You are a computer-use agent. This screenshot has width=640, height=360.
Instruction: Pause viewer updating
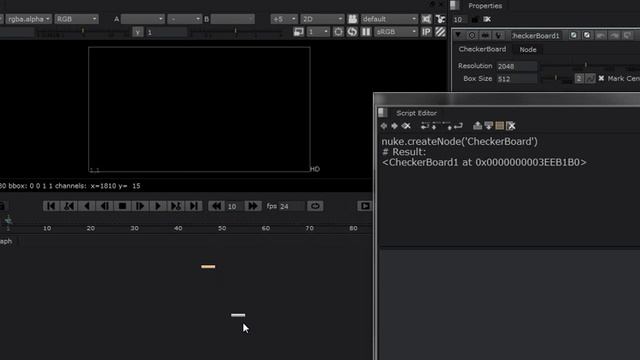366,31
